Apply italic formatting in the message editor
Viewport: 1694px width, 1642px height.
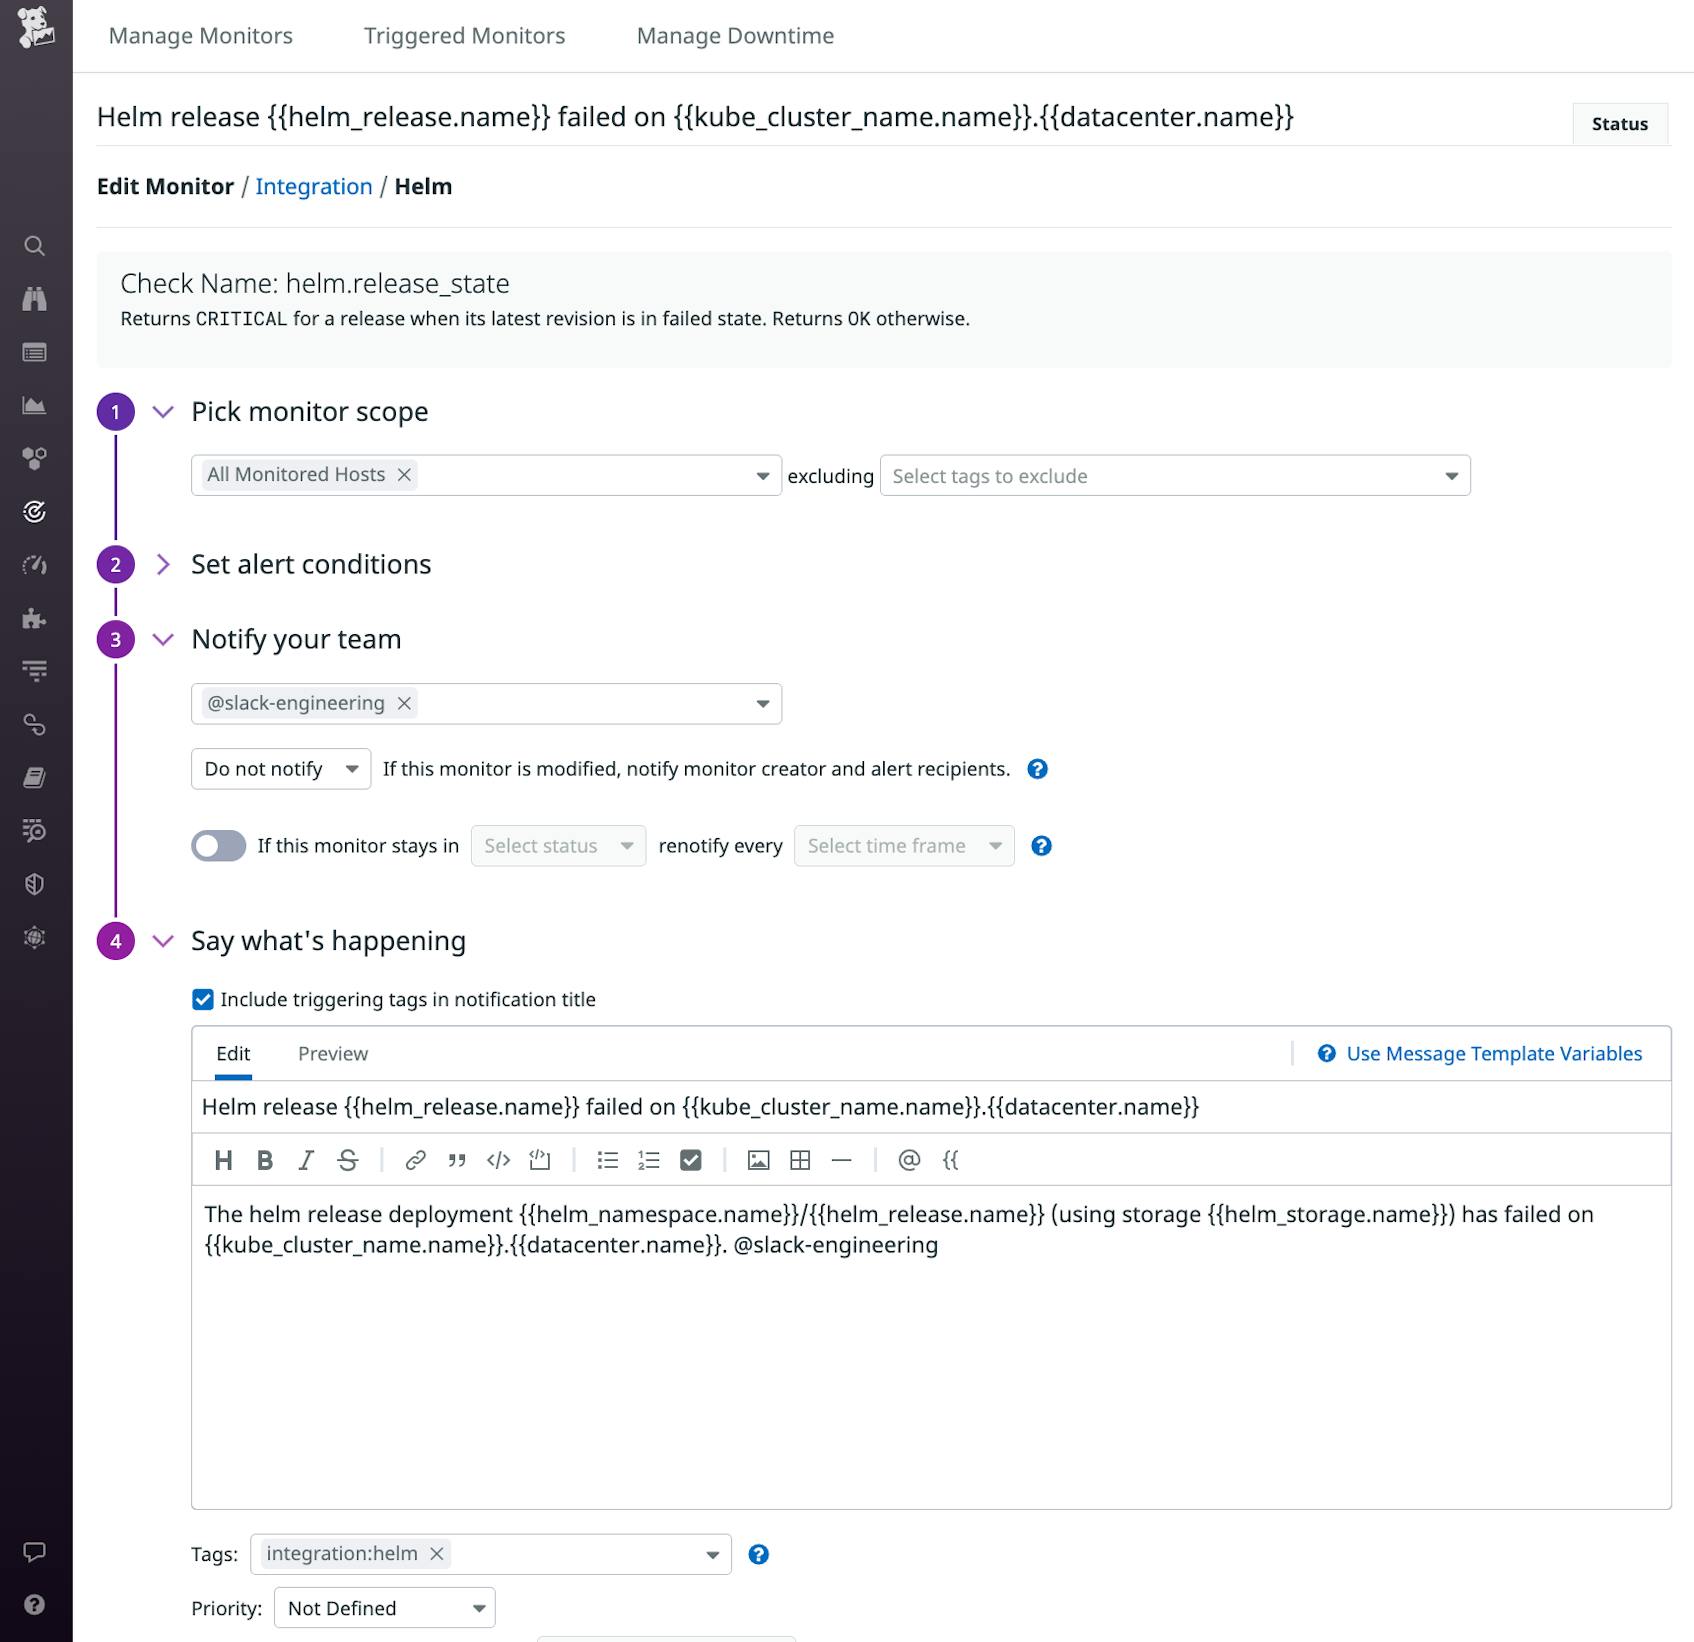click(x=304, y=1160)
